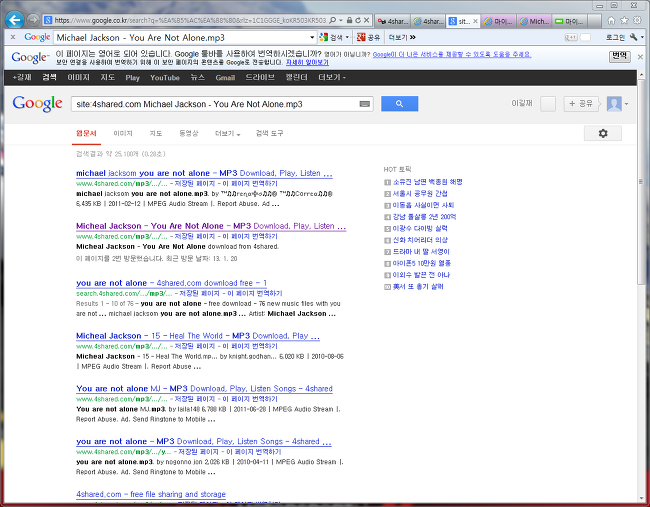Click the + 공유 share button near avatar
Image resolution: width=650 pixels, height=507 pixels.
coord(581,104)
